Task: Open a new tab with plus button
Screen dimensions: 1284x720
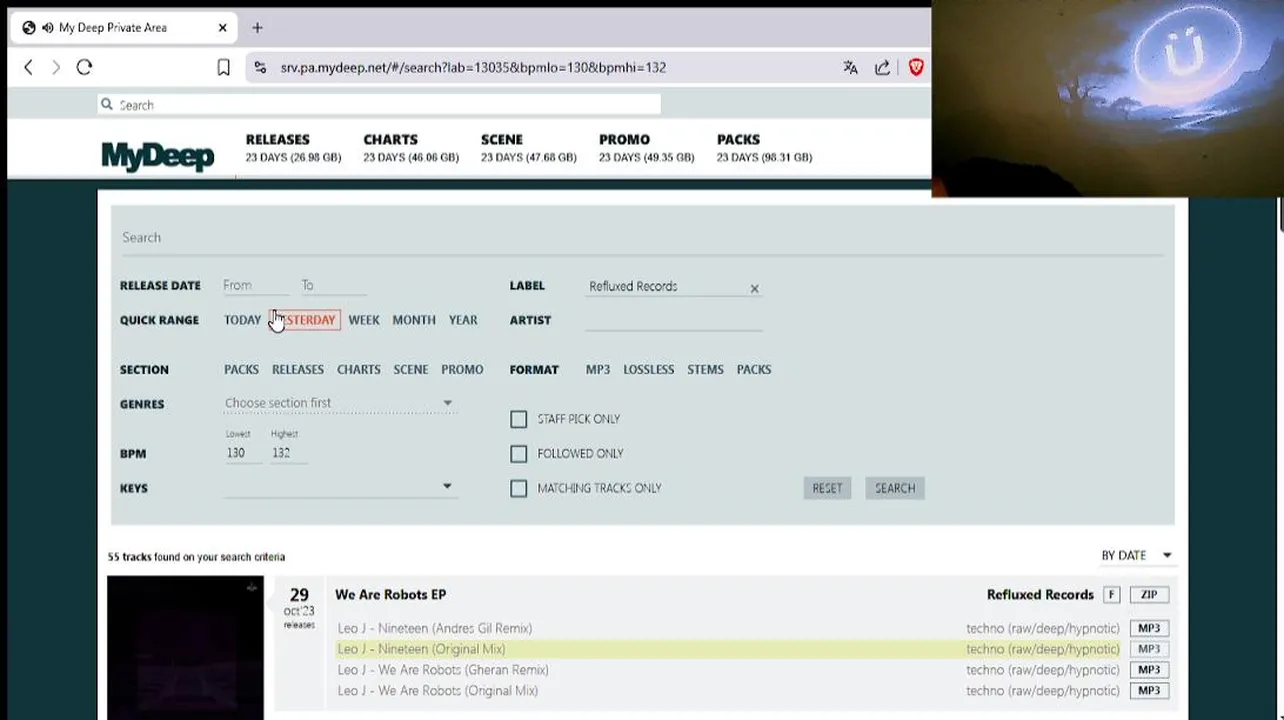Action: click(257, 27)
